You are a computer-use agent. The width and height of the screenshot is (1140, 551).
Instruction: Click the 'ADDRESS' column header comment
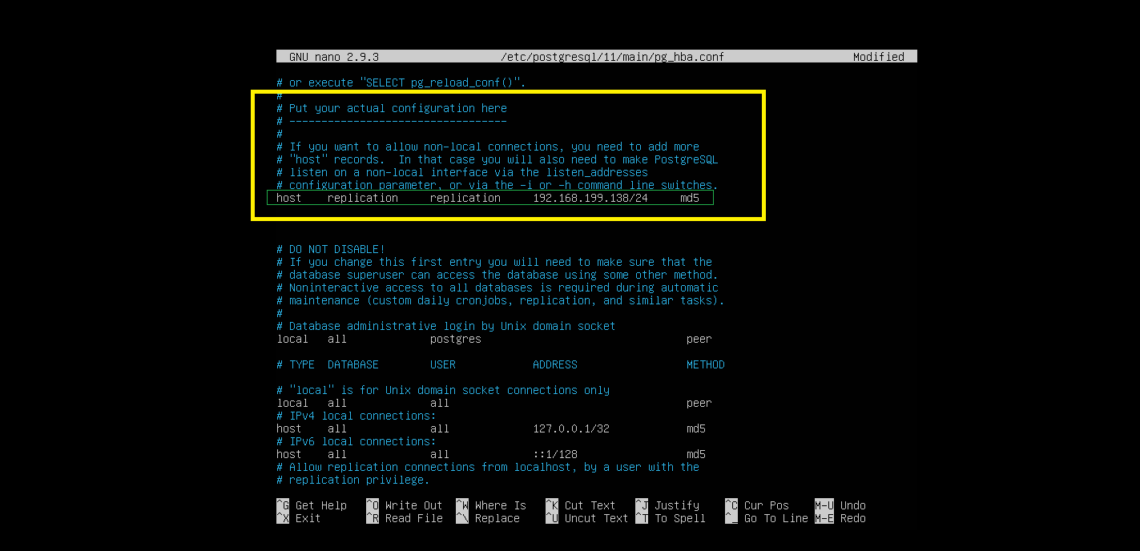(x=555, y=365)
